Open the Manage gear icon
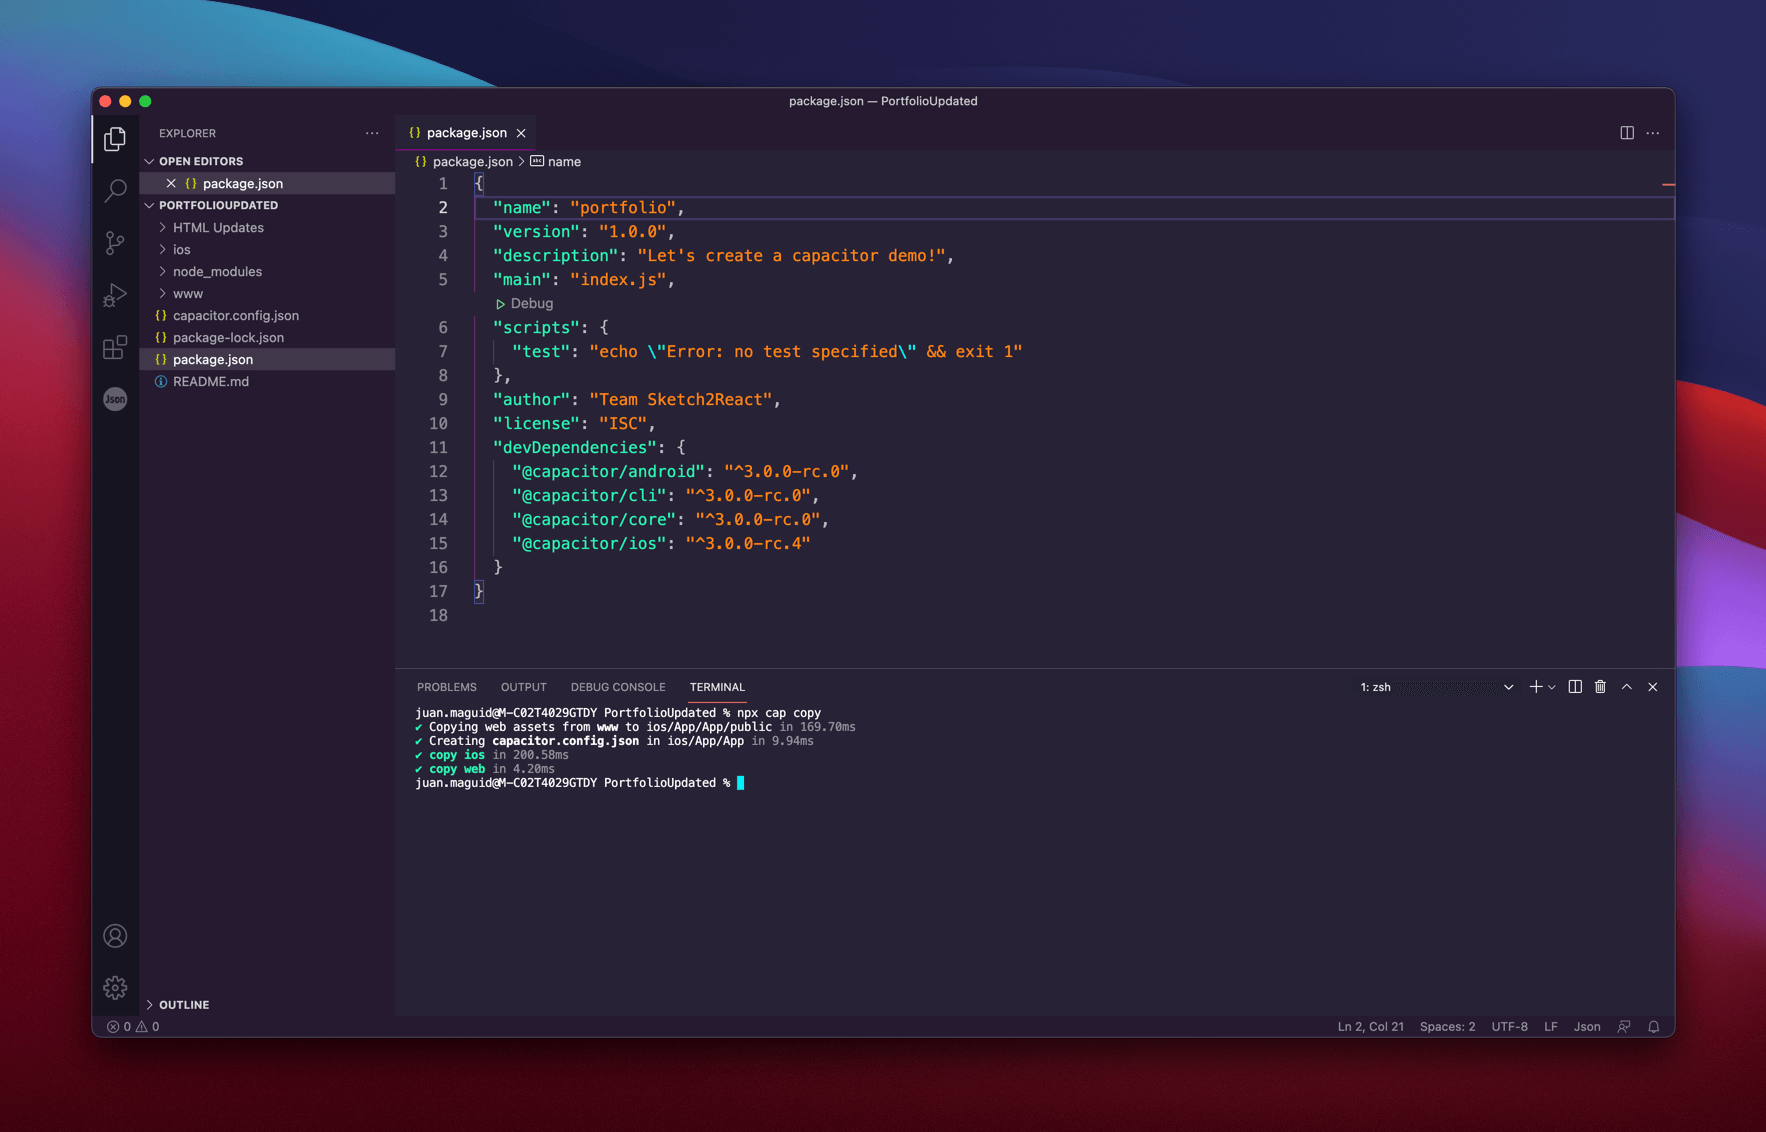The width and height of the screenshot is (1766, 1132). point(115,988)
